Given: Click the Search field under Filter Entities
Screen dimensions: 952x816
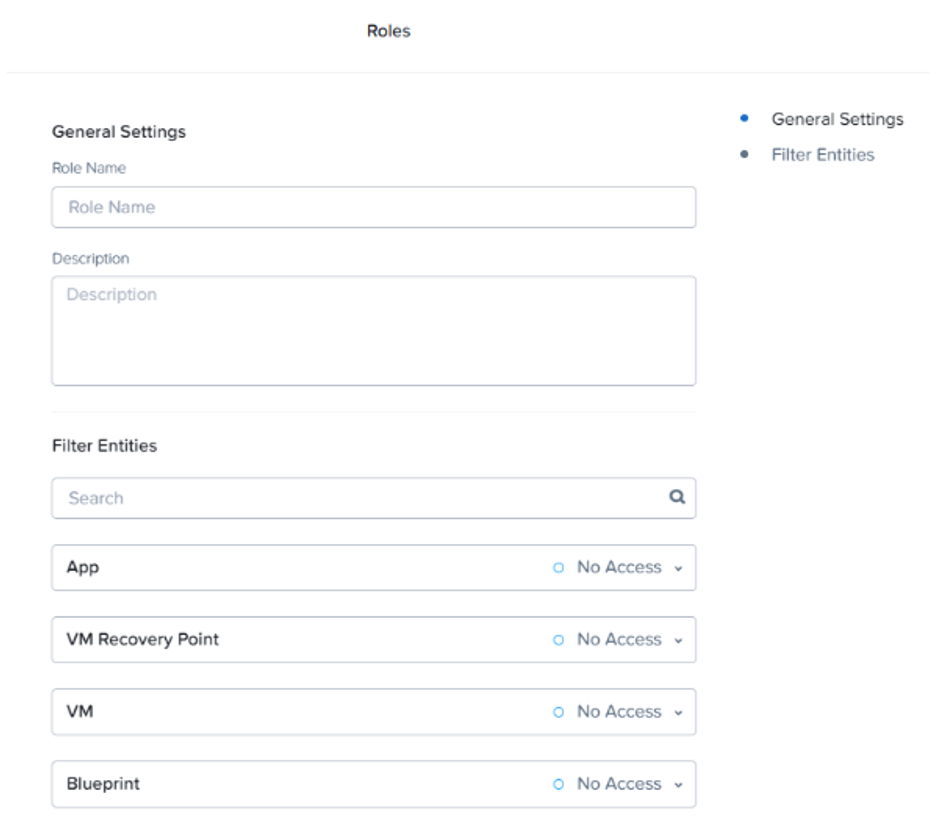Looking at the screenshot, I should [x=360, y=498].
